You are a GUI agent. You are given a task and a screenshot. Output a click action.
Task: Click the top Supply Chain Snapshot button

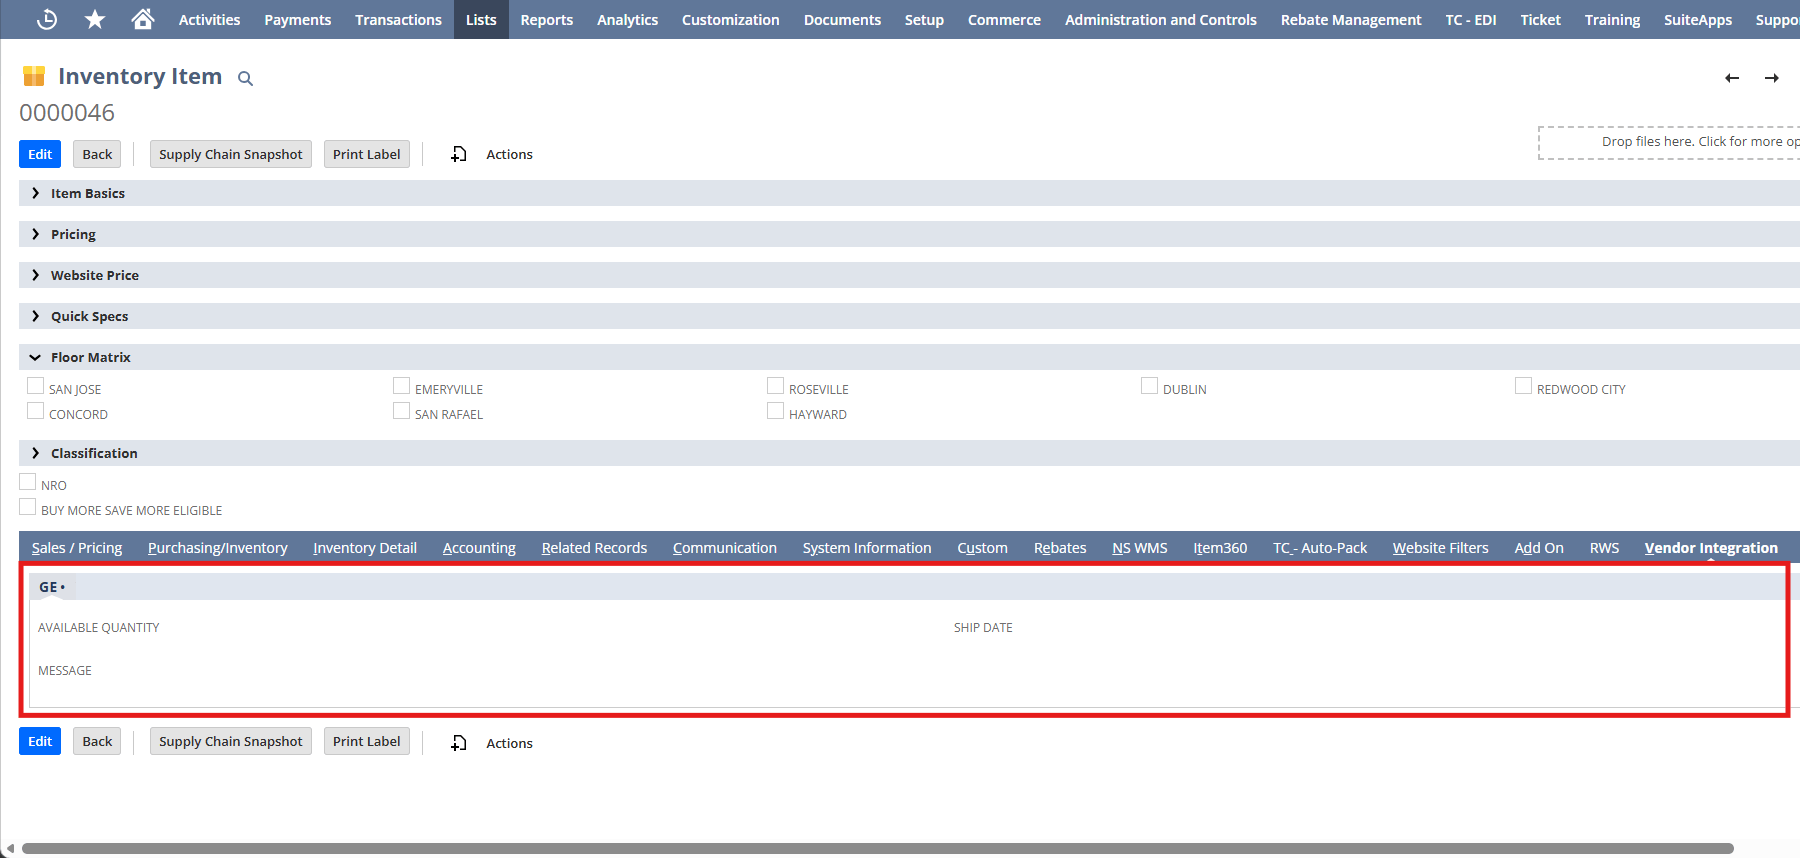click(x=230, y=154)
